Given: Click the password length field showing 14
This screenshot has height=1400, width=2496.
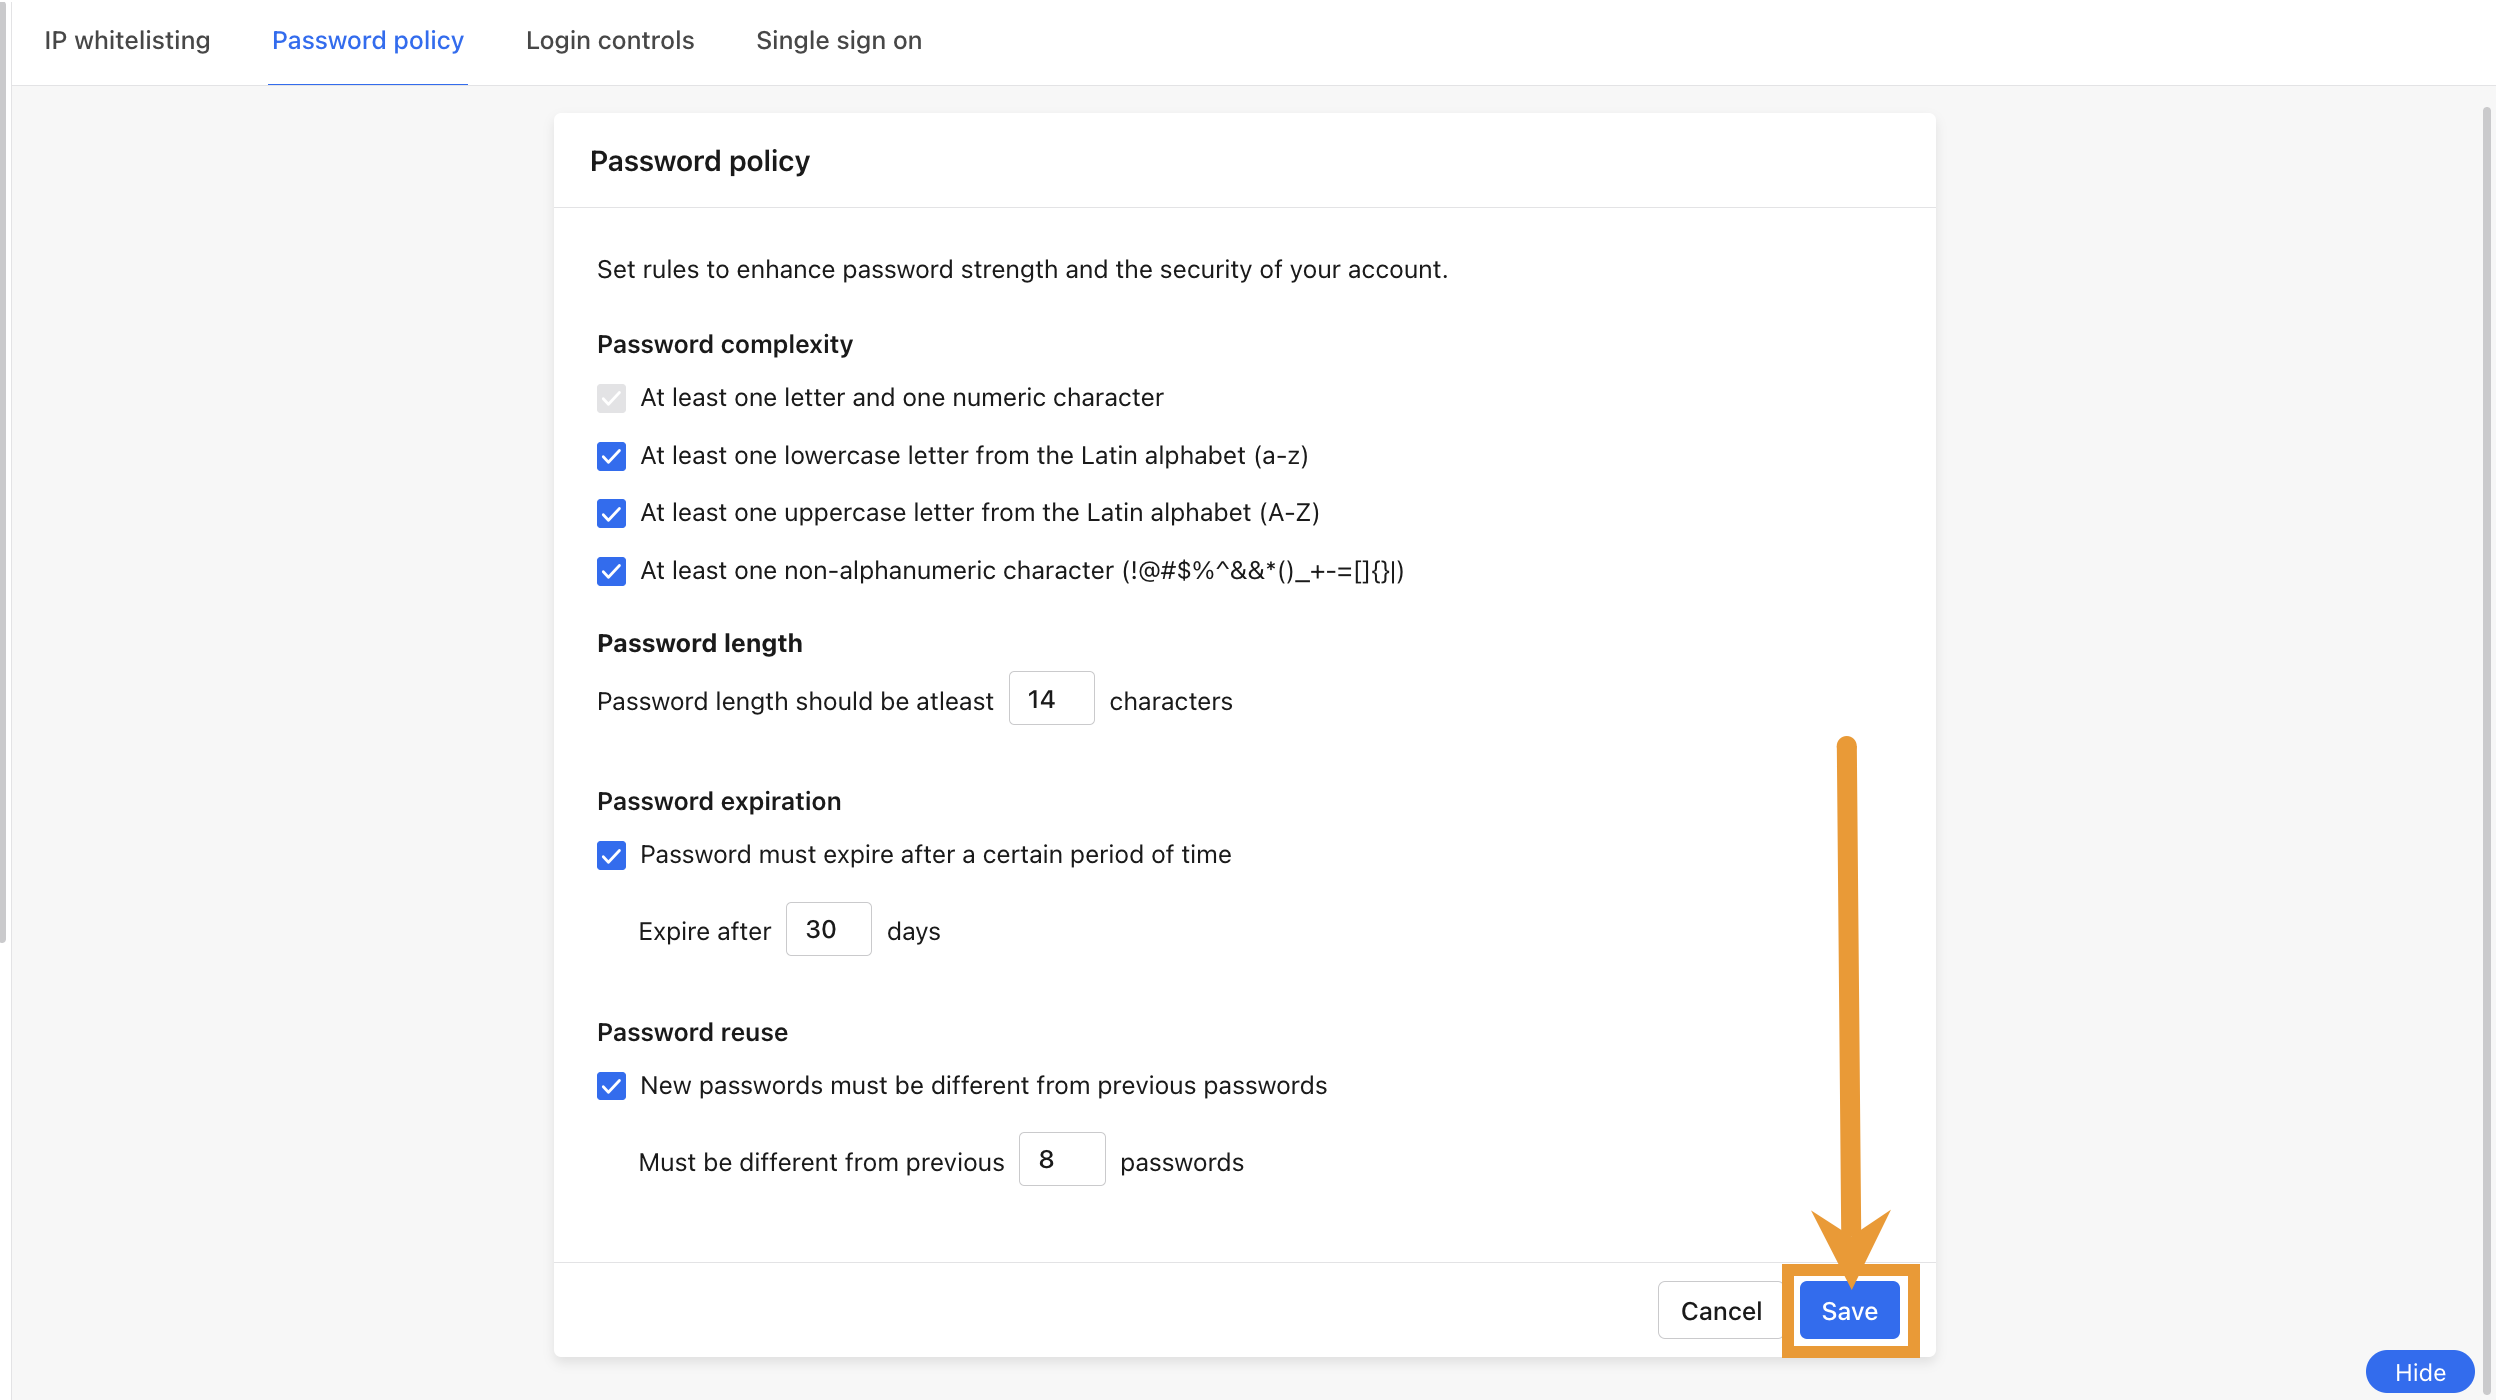Looking at the screenshot, I should [x=1051, y=699].
